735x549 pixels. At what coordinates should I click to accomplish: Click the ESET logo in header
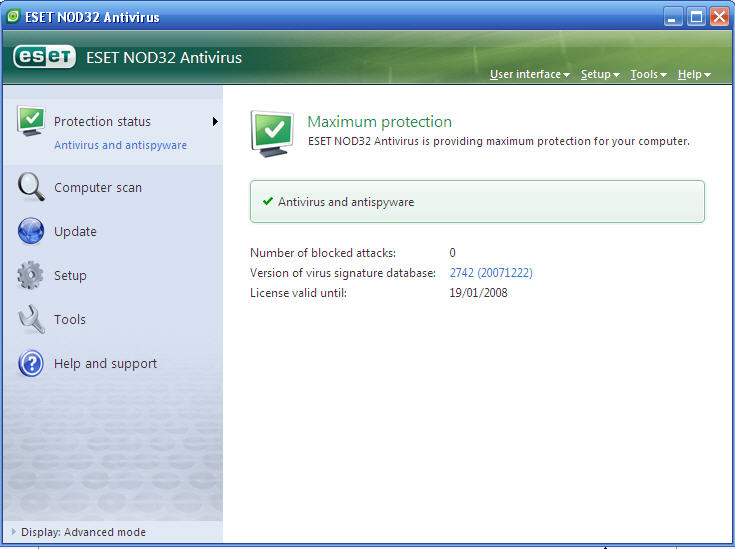(45, 57)
